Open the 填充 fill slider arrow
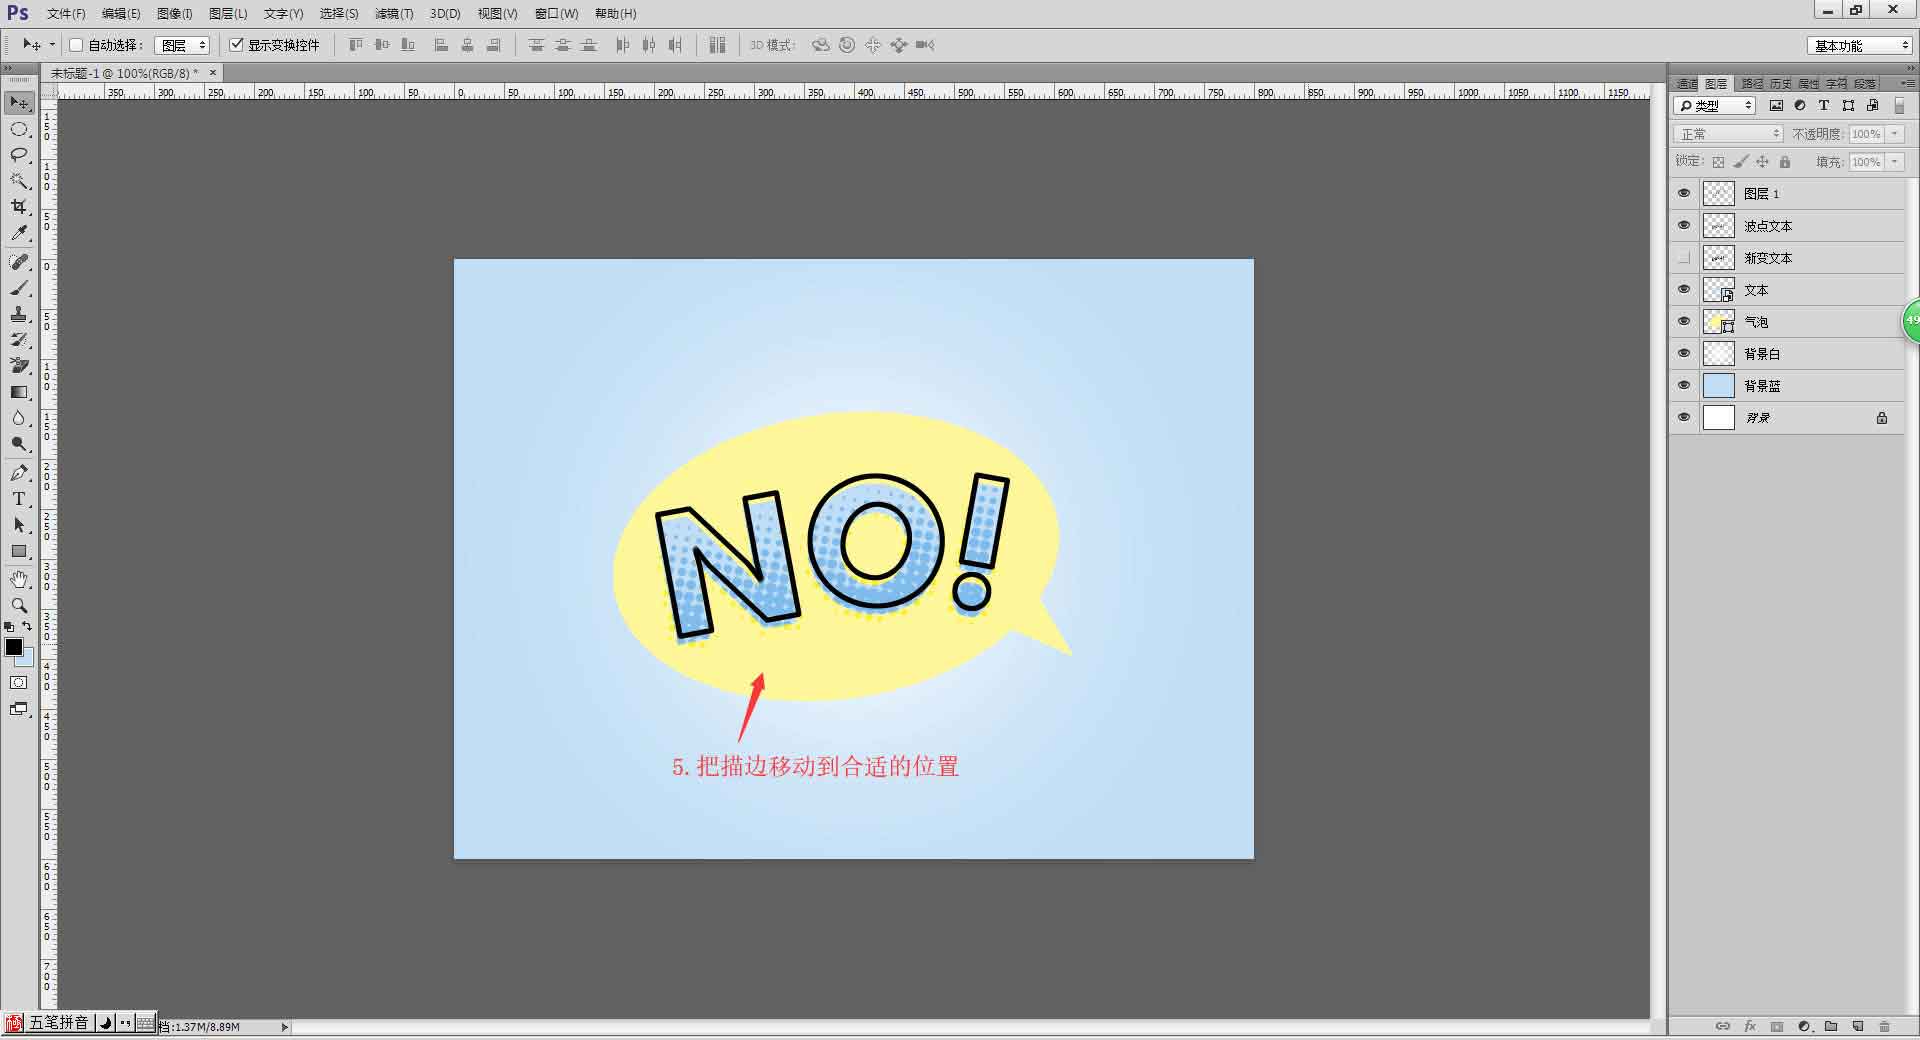The image size is (1920, 1040). coord(1895,162)
